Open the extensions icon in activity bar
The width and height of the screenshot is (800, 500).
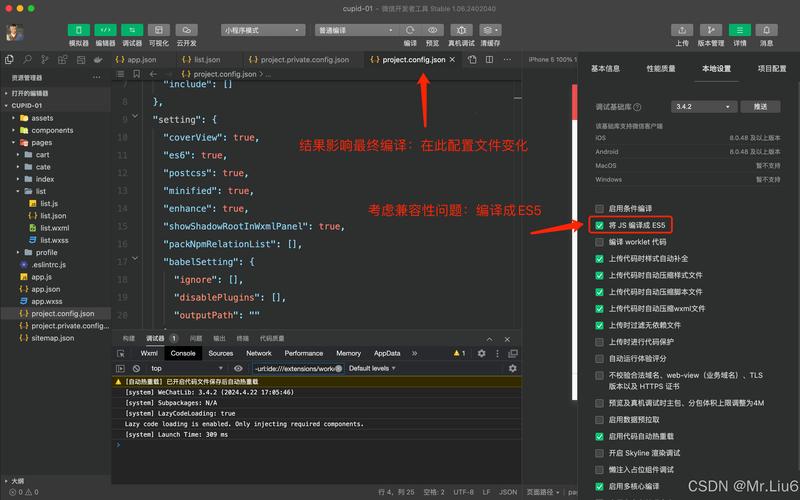[63, 60]
